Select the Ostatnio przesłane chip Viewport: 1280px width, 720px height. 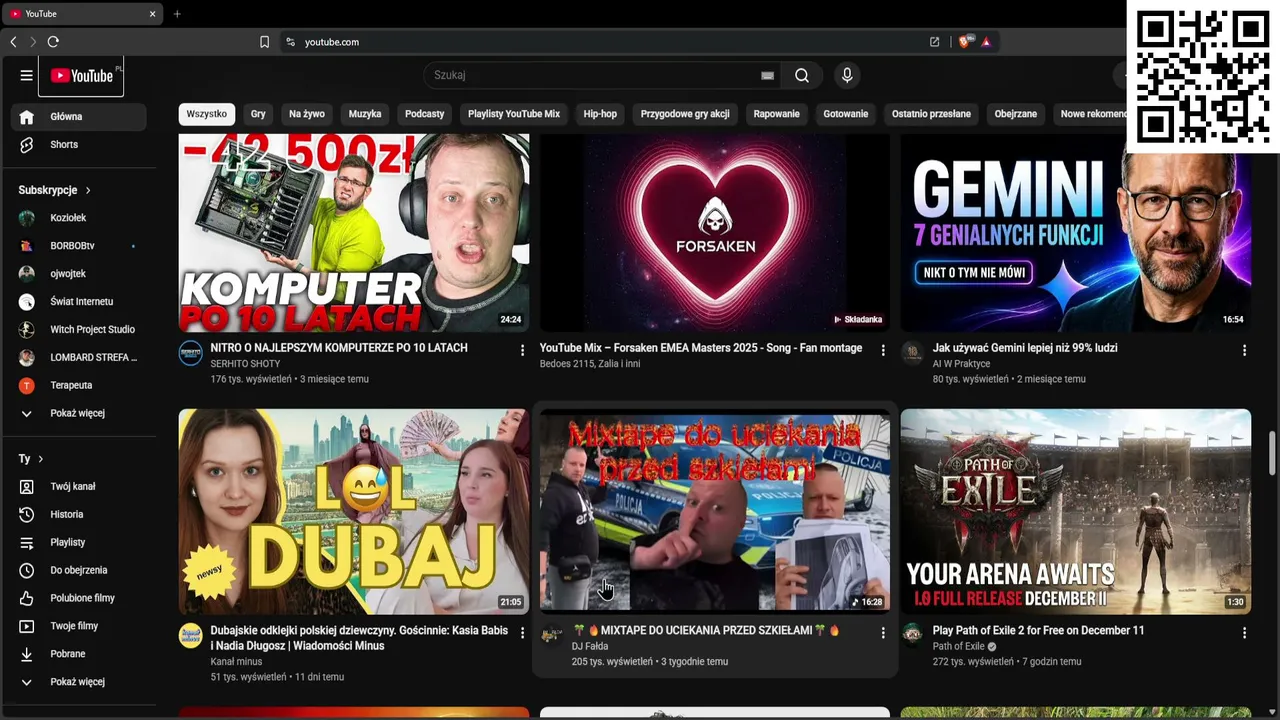point(931,114)
